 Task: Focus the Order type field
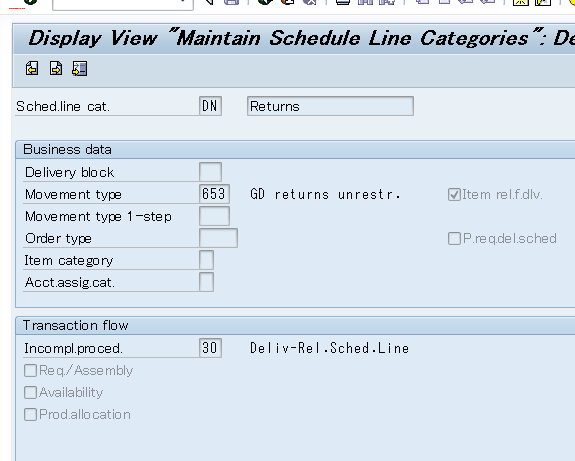(219, 238)
